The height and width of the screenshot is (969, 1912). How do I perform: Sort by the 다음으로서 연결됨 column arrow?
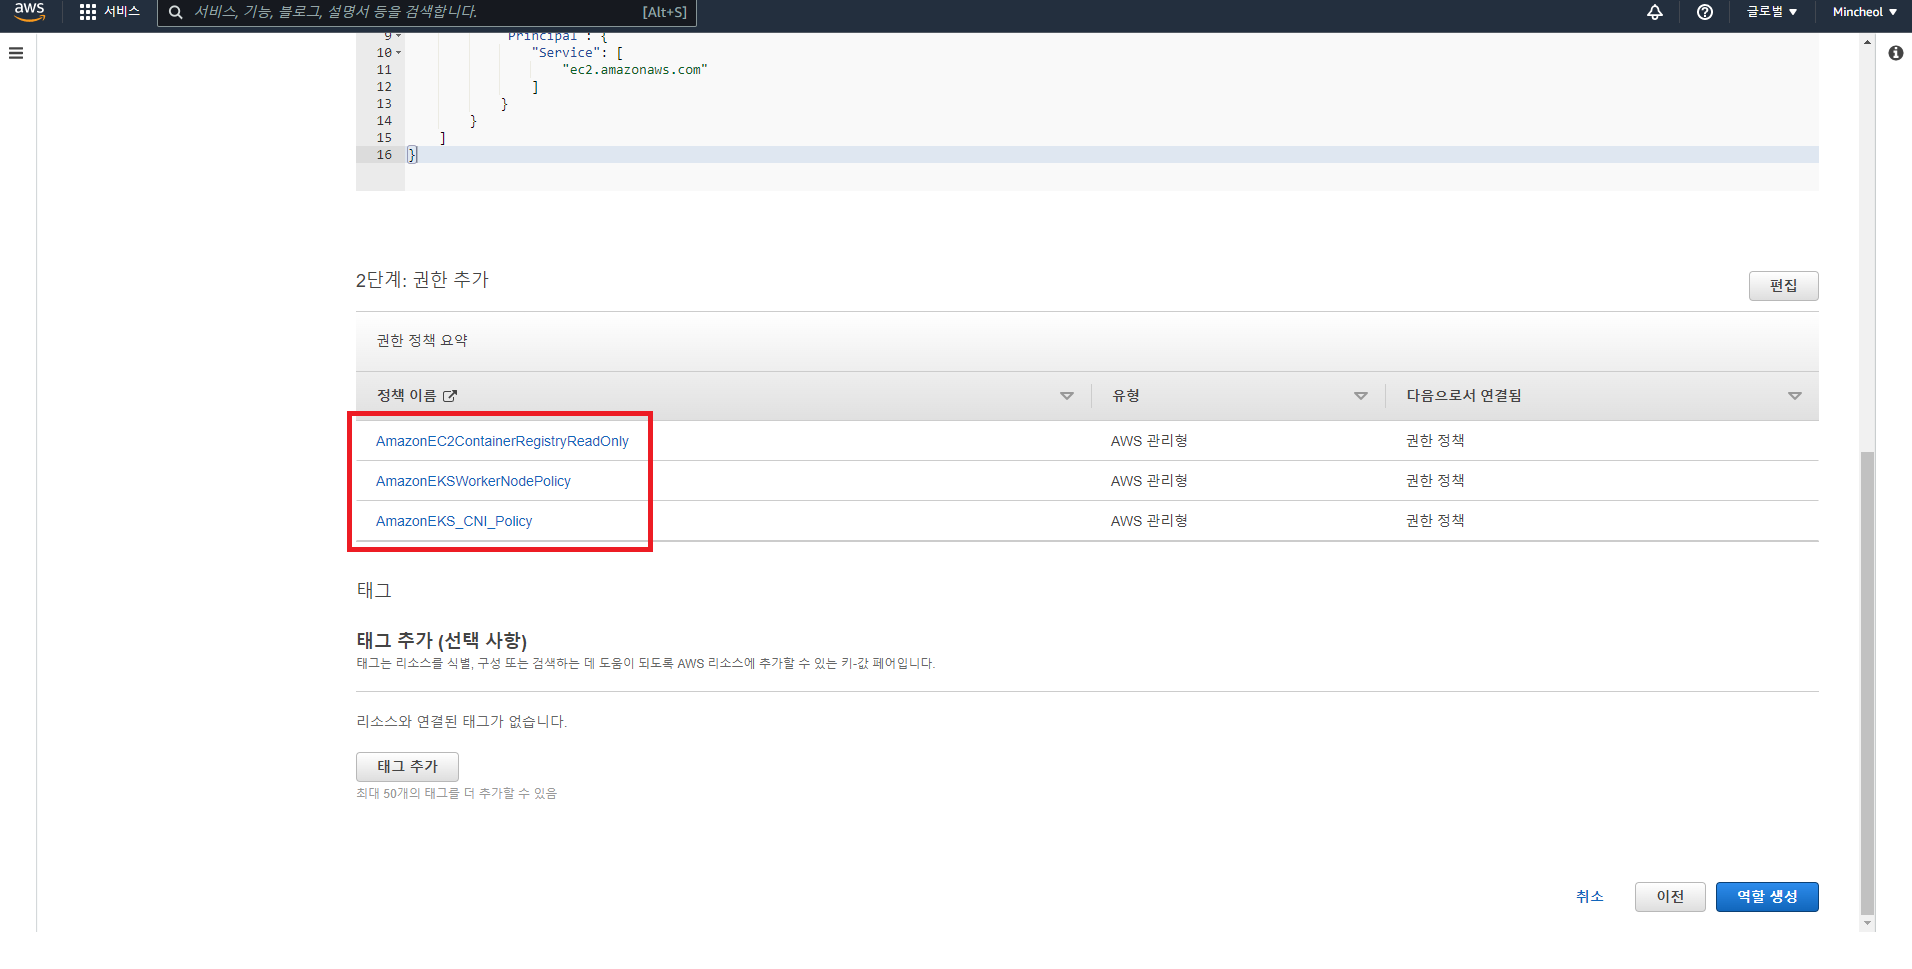1795,396
